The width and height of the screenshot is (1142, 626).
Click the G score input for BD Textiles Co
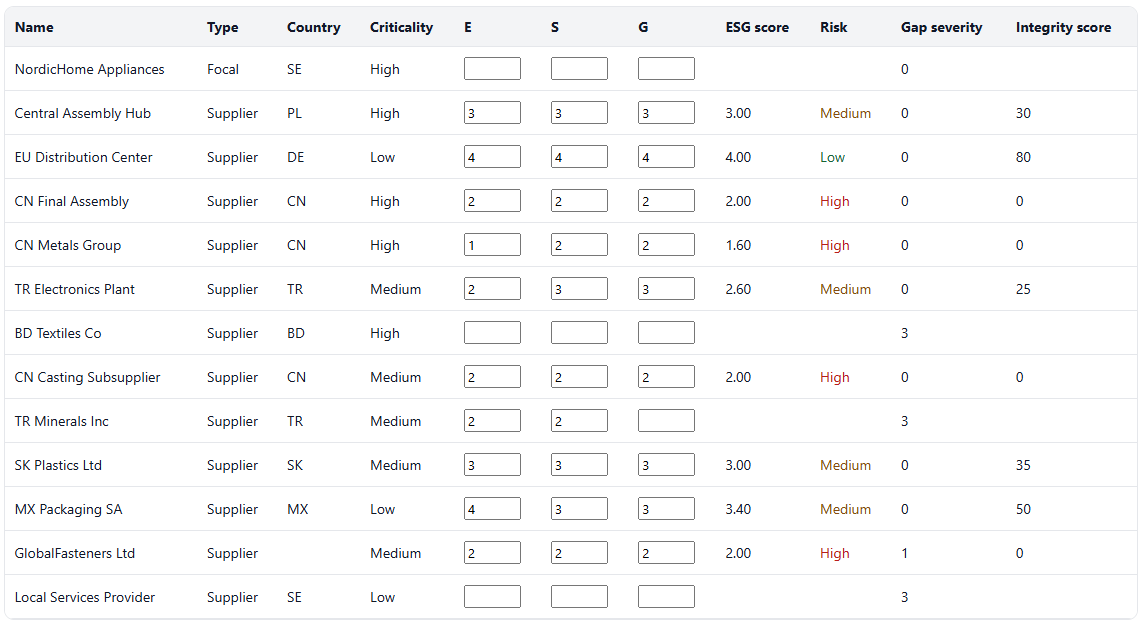666,332
